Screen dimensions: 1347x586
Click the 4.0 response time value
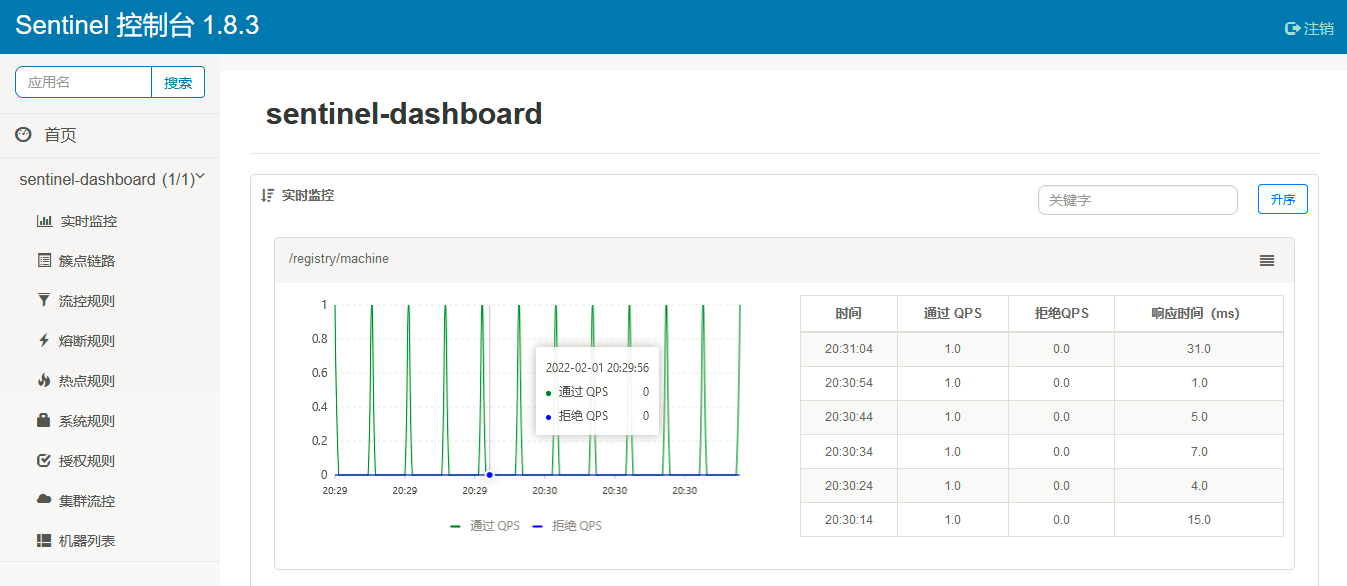[1199, 486]
